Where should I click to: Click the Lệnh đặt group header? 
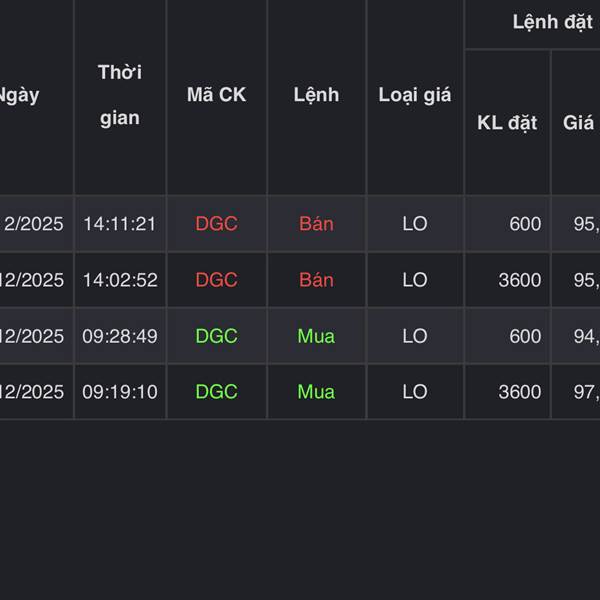[552, 22]
